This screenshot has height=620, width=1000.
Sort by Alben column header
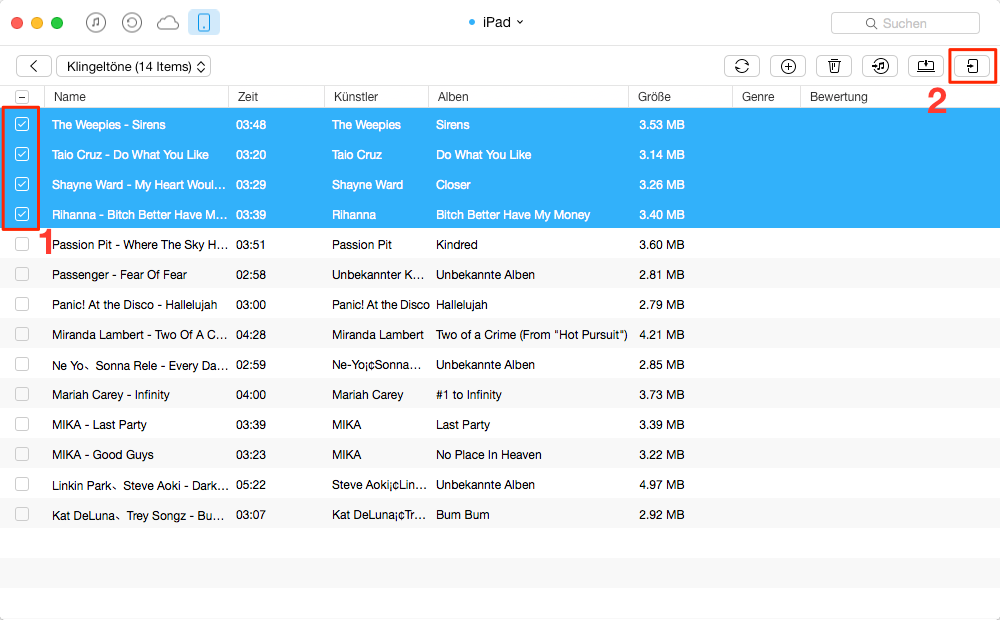[529, 97]
